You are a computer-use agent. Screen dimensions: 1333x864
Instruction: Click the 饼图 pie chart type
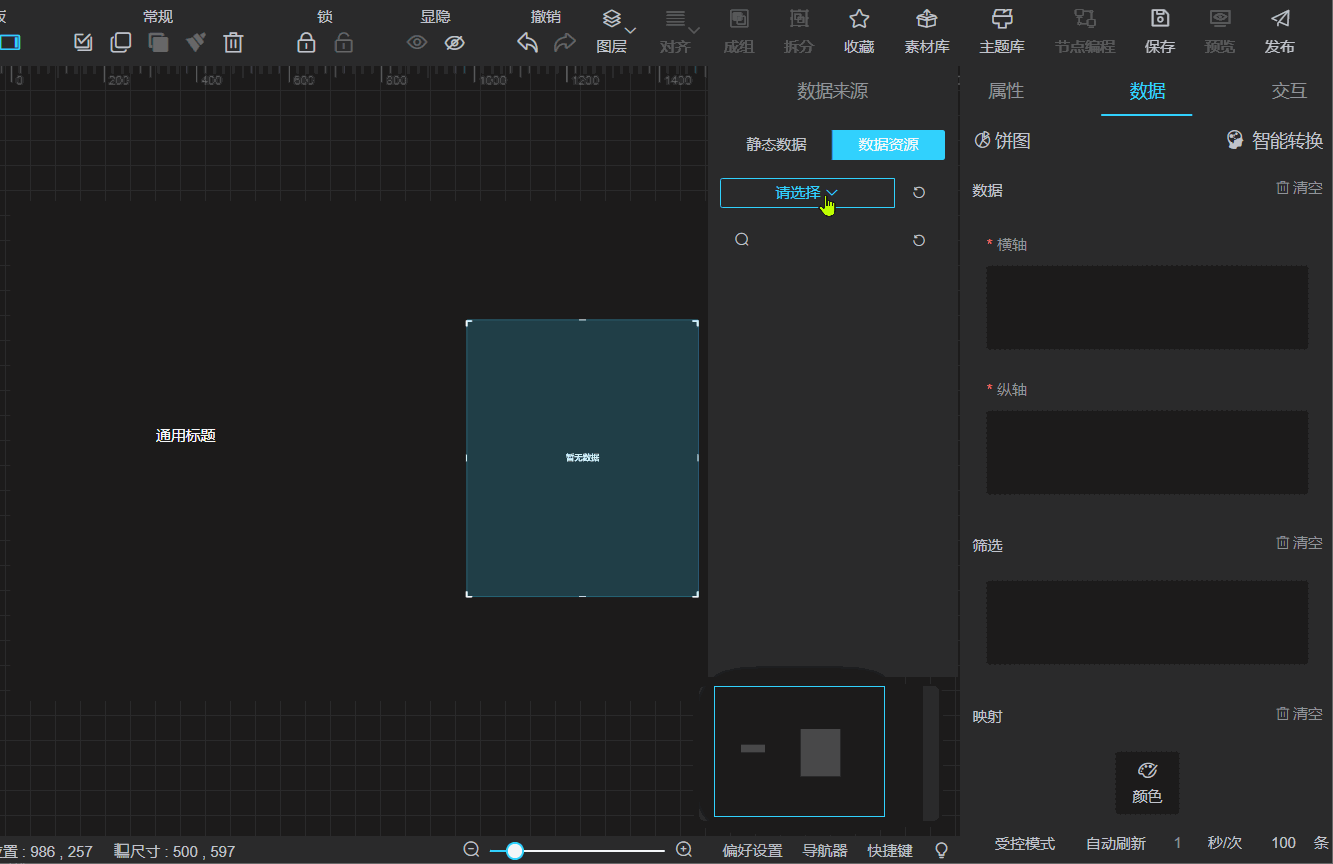pyautogui.click(x=1002, y=141)
